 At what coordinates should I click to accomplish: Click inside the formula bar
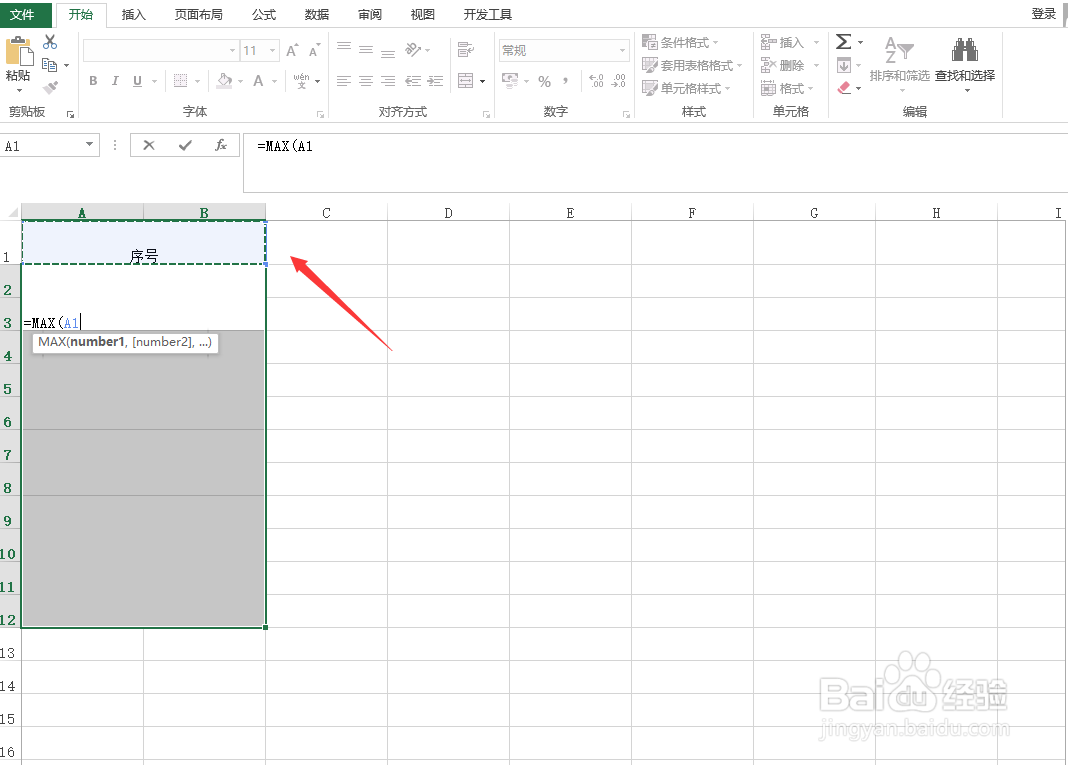(655, 163)
